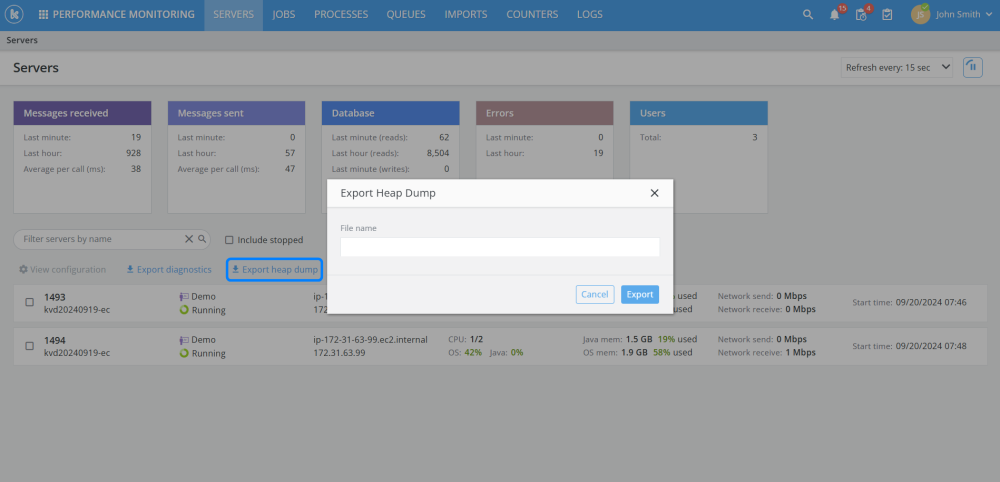
Task: Click Export diagnostics link
Action: pos(169,270)
